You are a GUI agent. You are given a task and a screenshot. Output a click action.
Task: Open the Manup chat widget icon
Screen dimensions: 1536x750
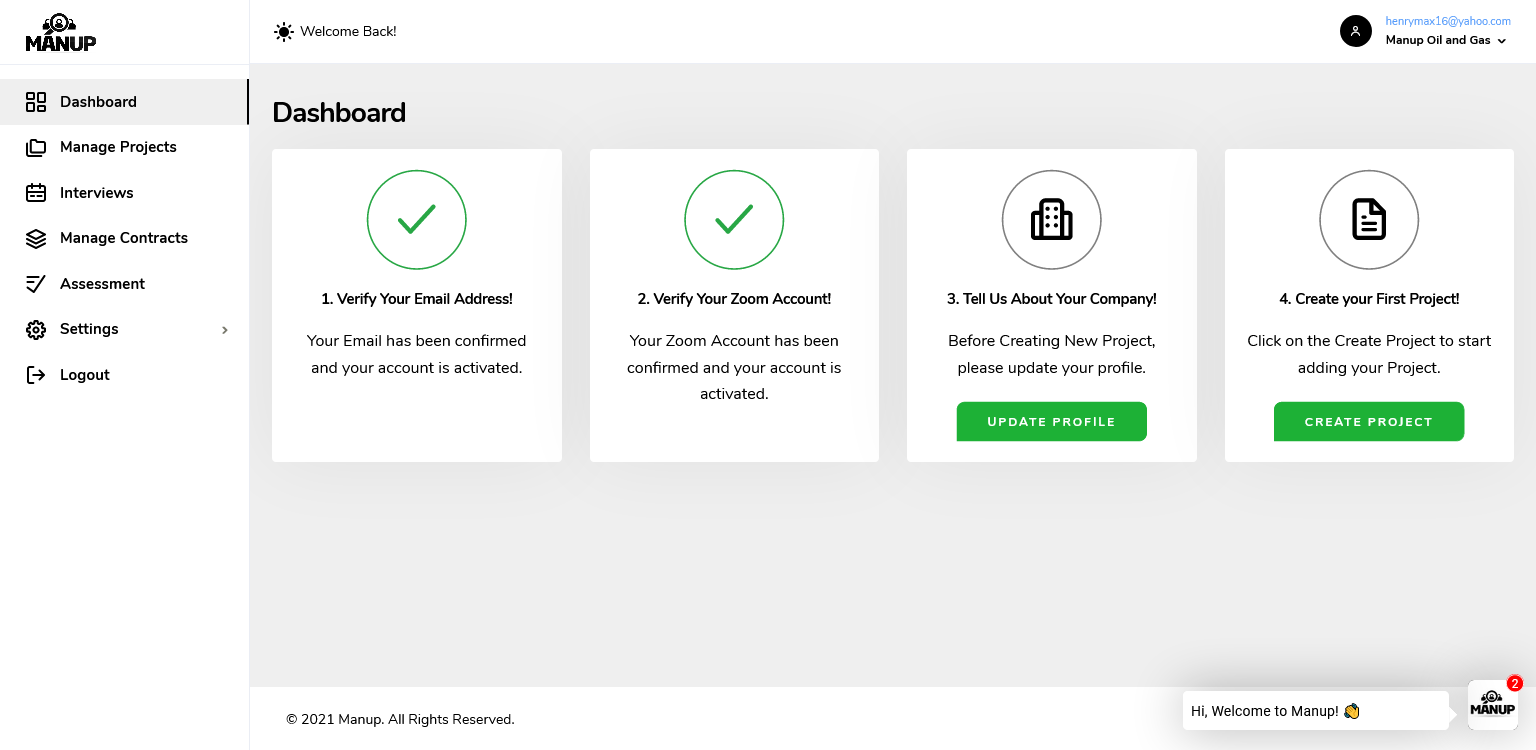pyautogui.click(x=1492, y=705)
